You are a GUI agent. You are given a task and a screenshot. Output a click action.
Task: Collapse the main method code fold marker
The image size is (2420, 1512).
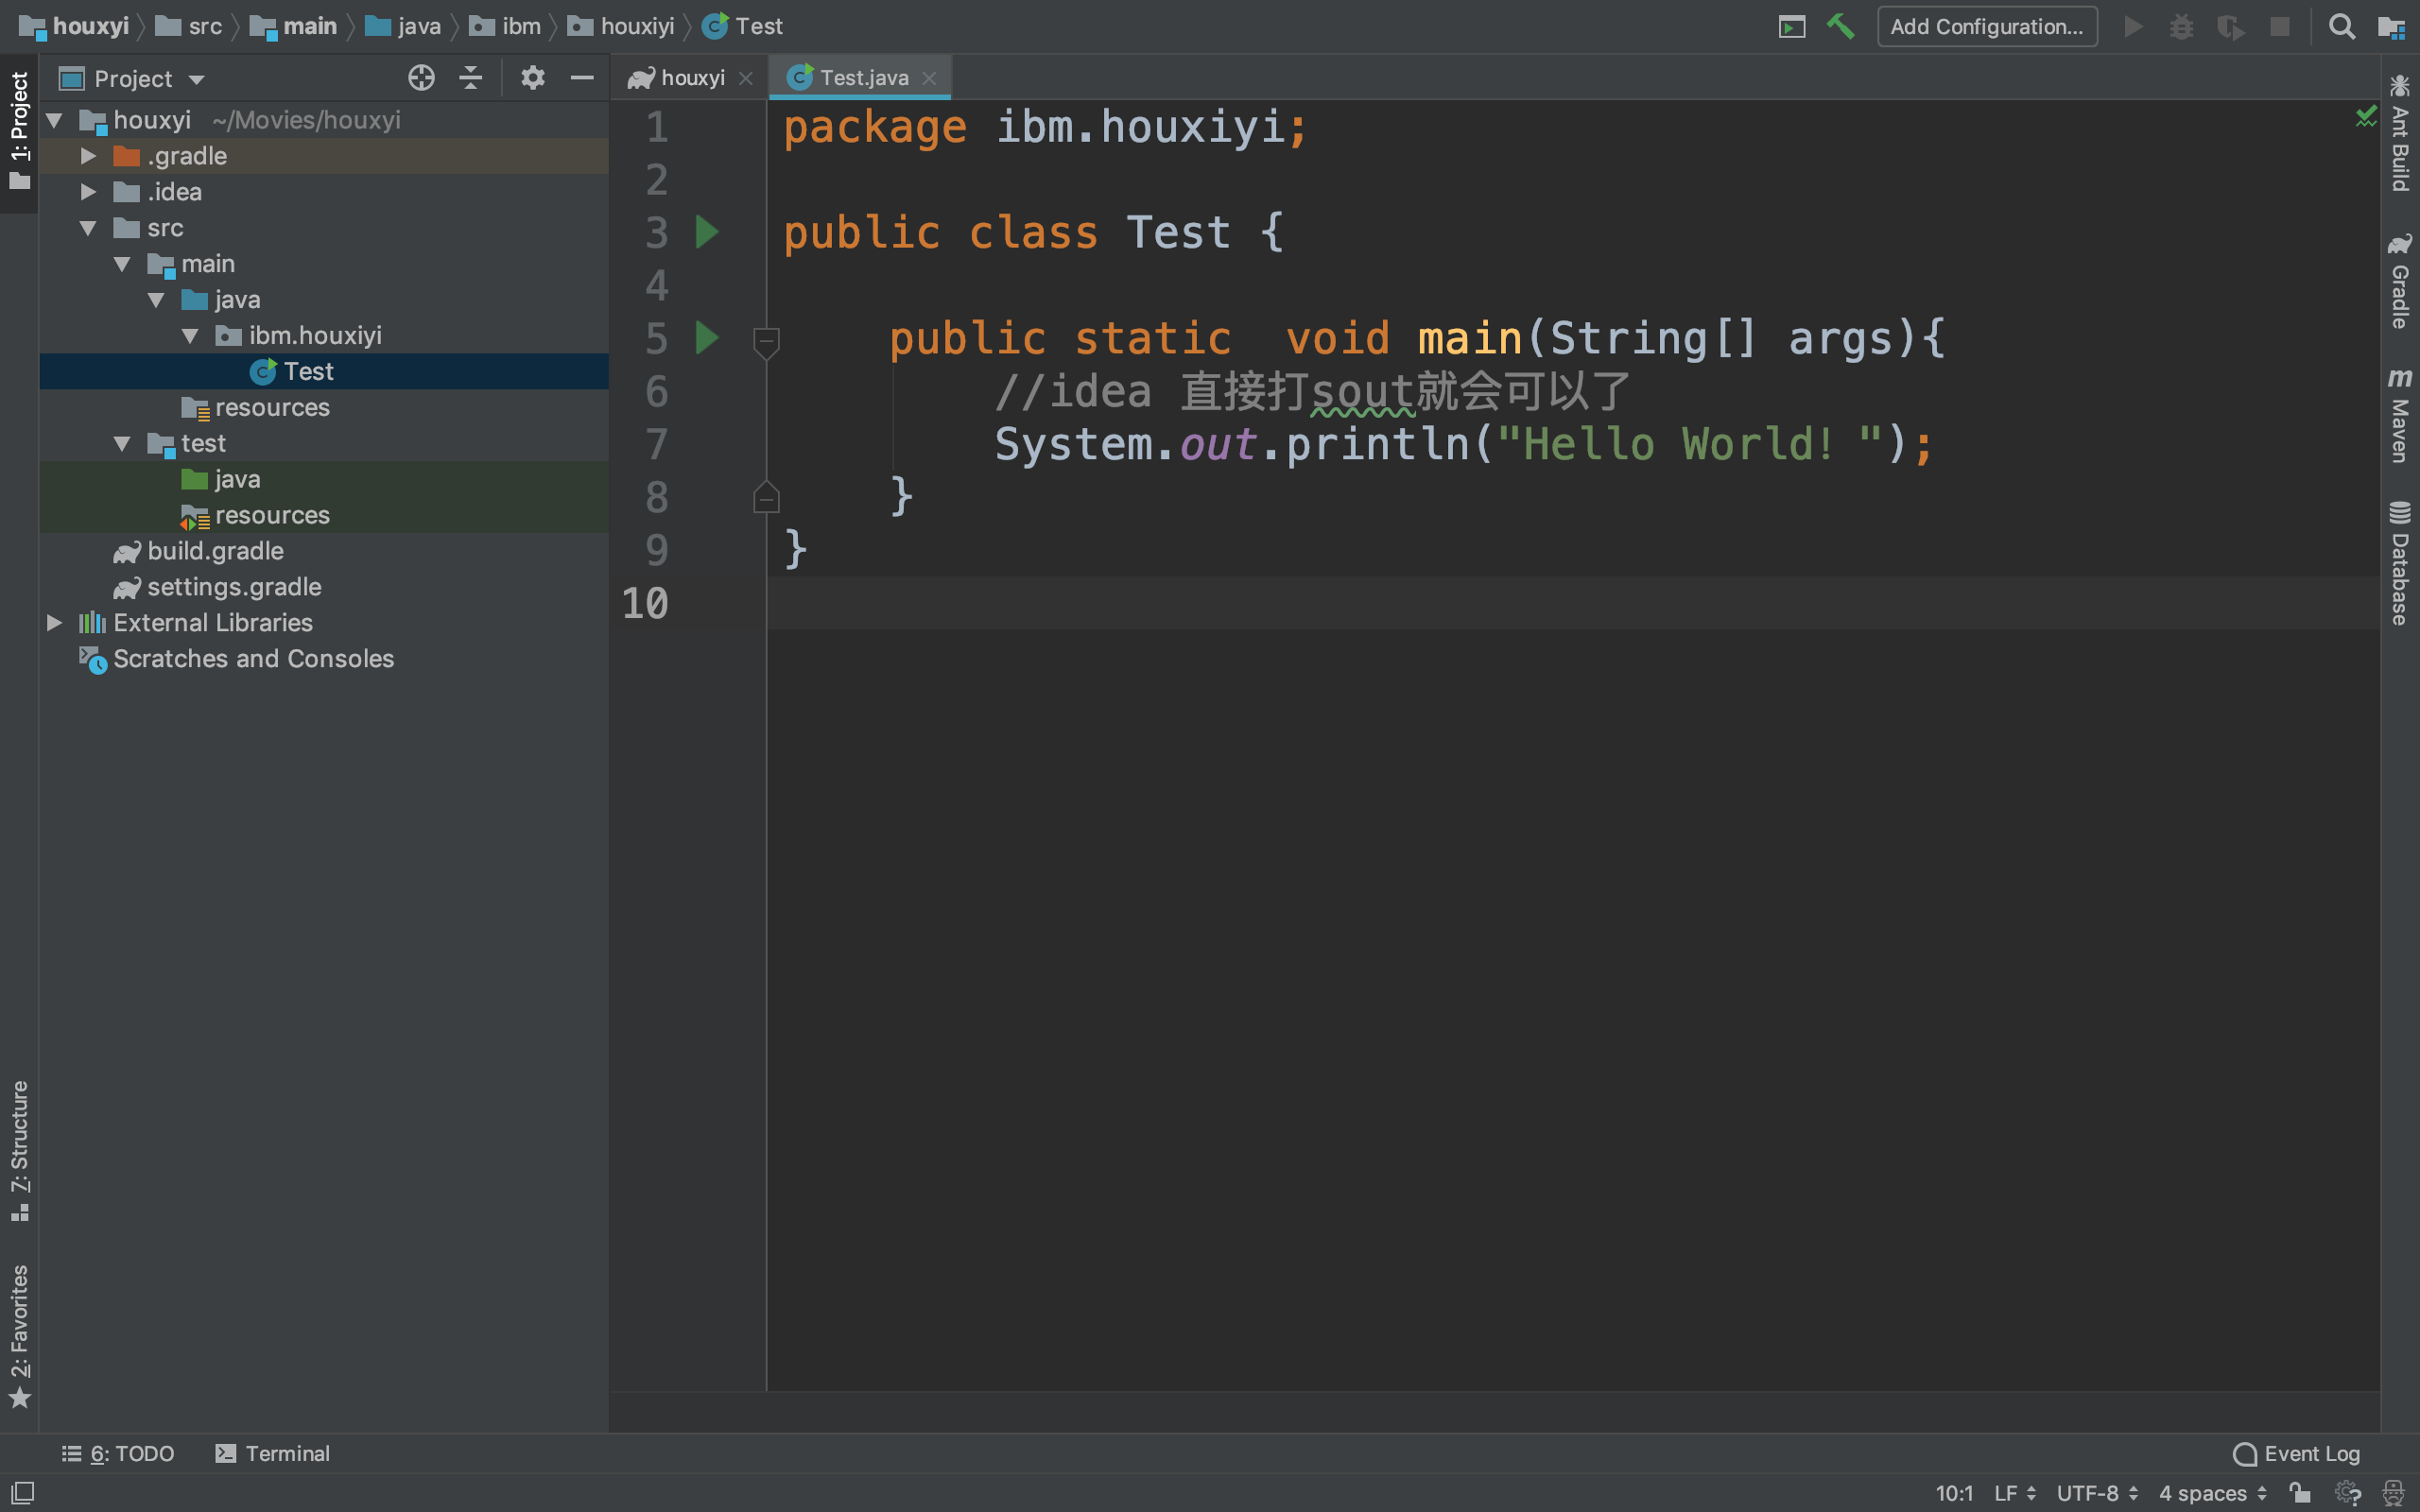[766, 341]
